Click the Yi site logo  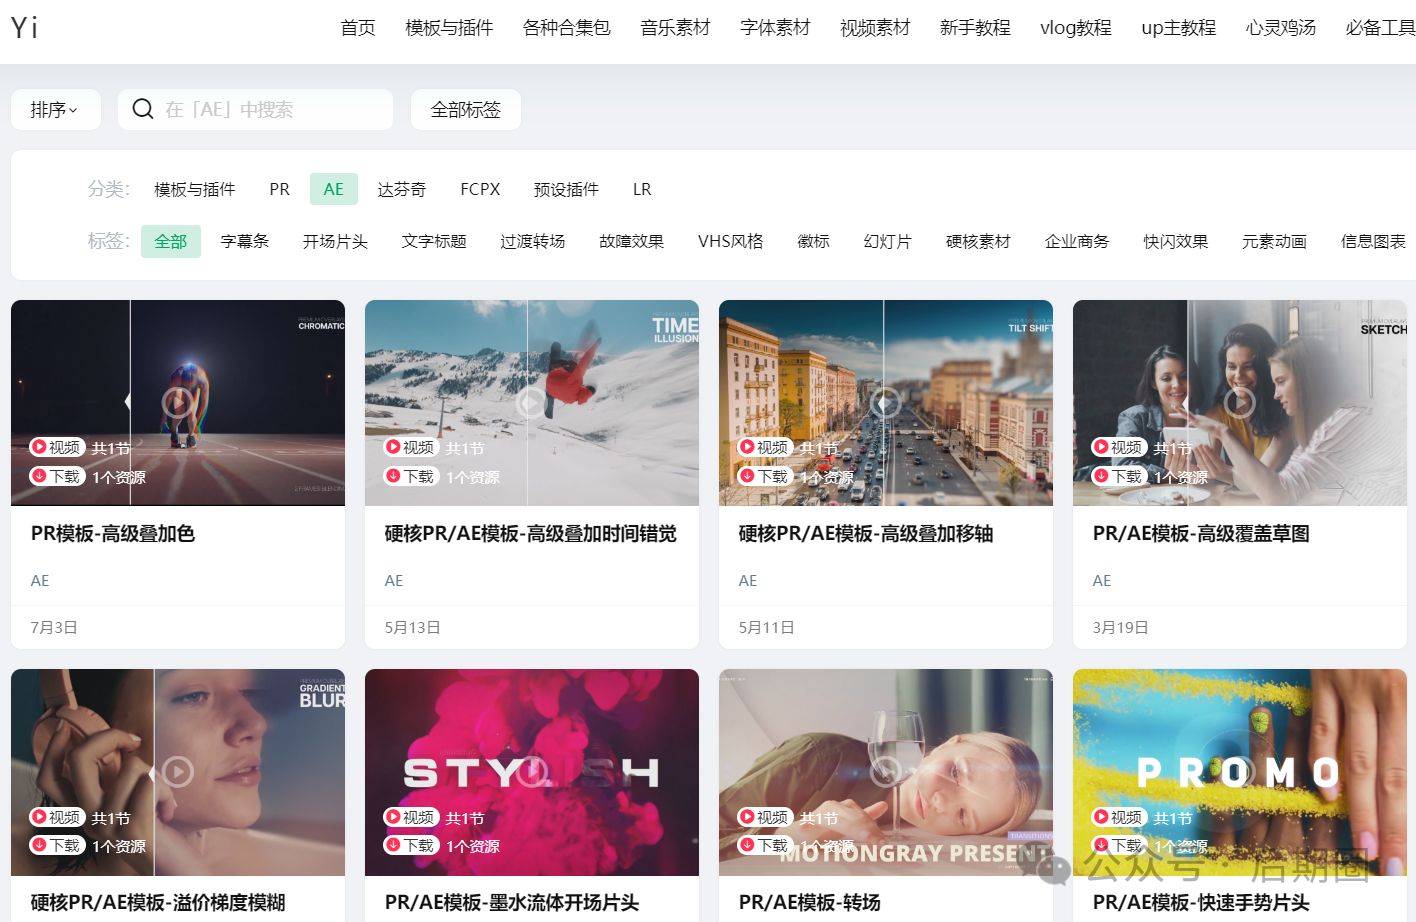tap(25, 27)
